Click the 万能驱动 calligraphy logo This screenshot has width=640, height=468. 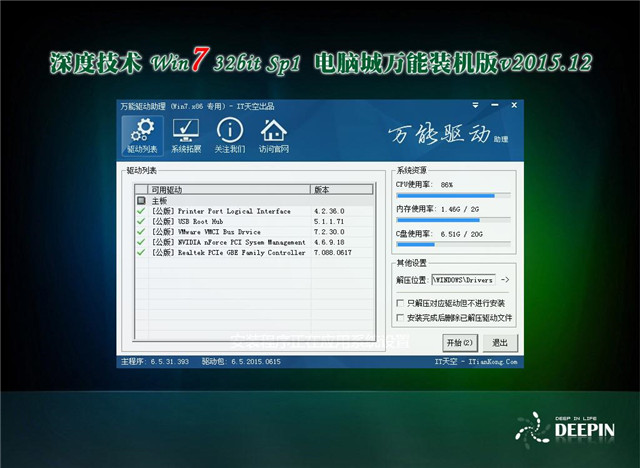click(439, 133)
